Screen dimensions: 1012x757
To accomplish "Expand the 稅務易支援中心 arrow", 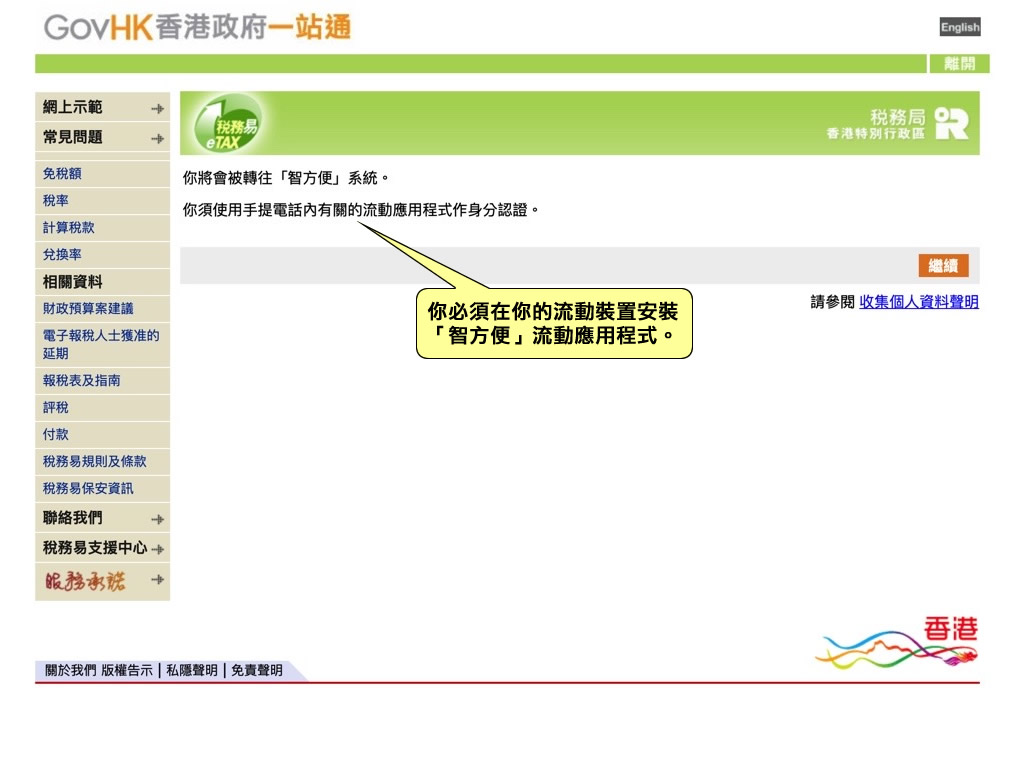I will coord(157,549).
